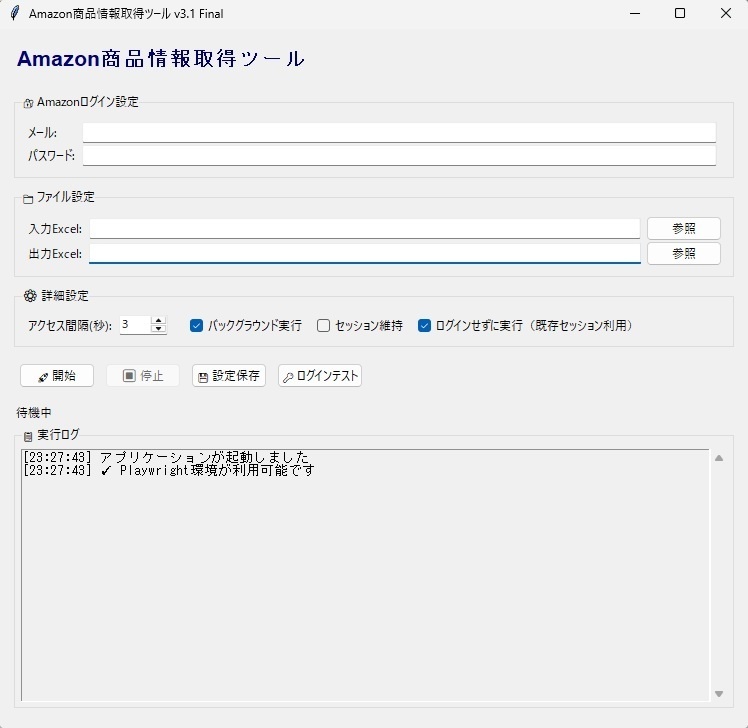The width and height of the screenshot is (748, 728).
Task: Click the 出力Excel path field
Action: pyautogui.click(x=364, y=253)
